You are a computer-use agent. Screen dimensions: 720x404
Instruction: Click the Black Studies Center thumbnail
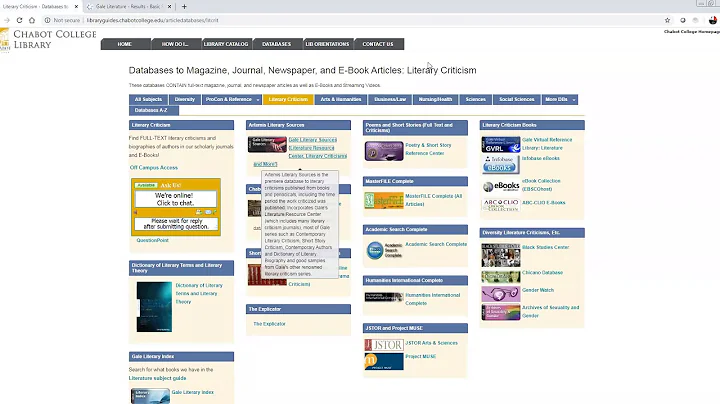coord(501,255)
